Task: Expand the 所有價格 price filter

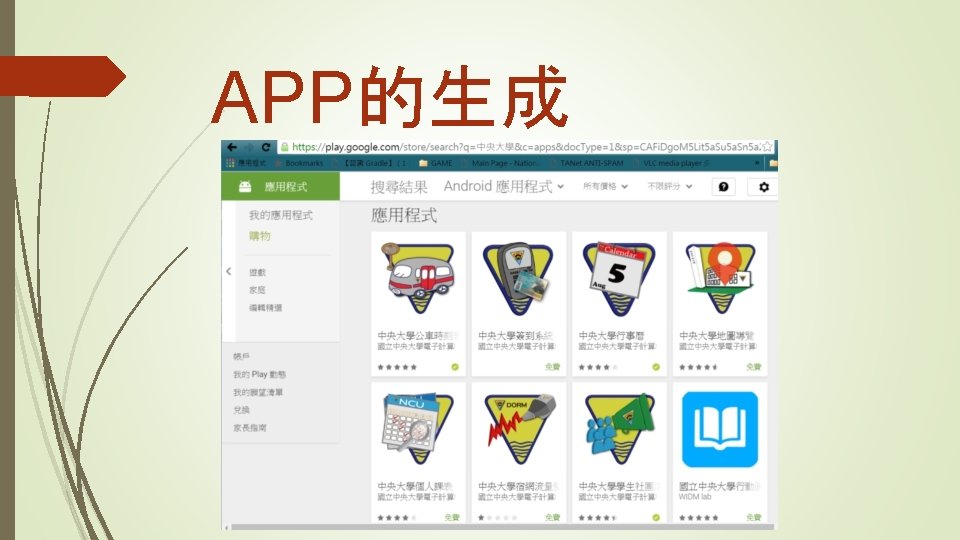Action: click(605, 186)
